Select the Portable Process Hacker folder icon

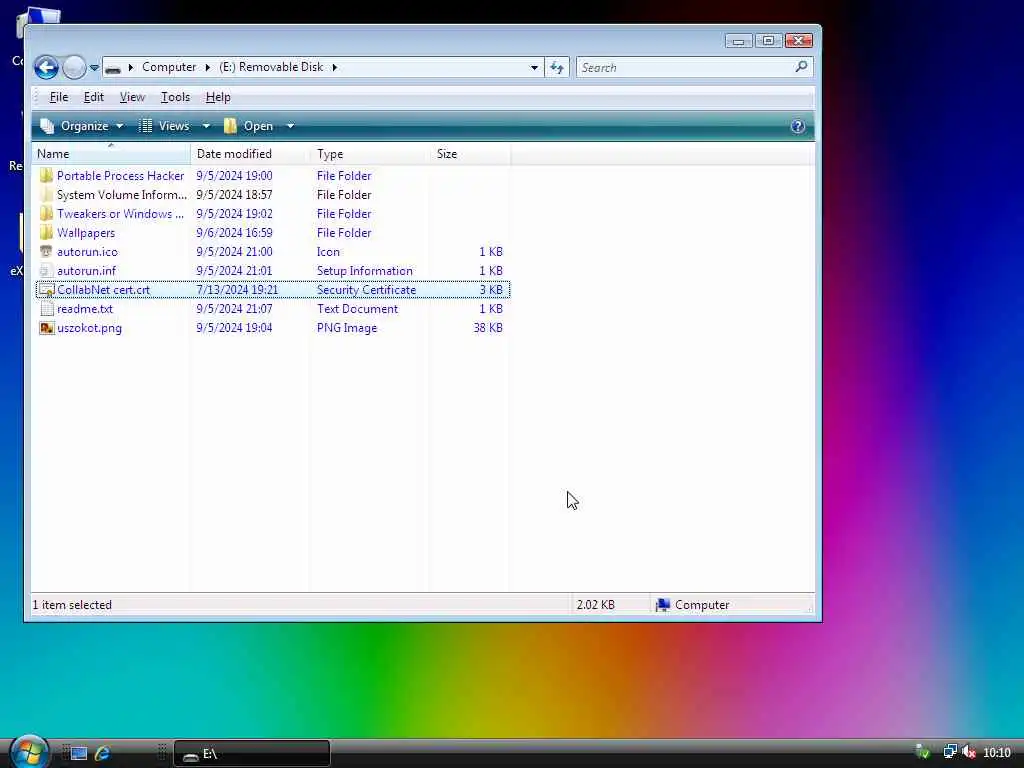coord(46,176)
